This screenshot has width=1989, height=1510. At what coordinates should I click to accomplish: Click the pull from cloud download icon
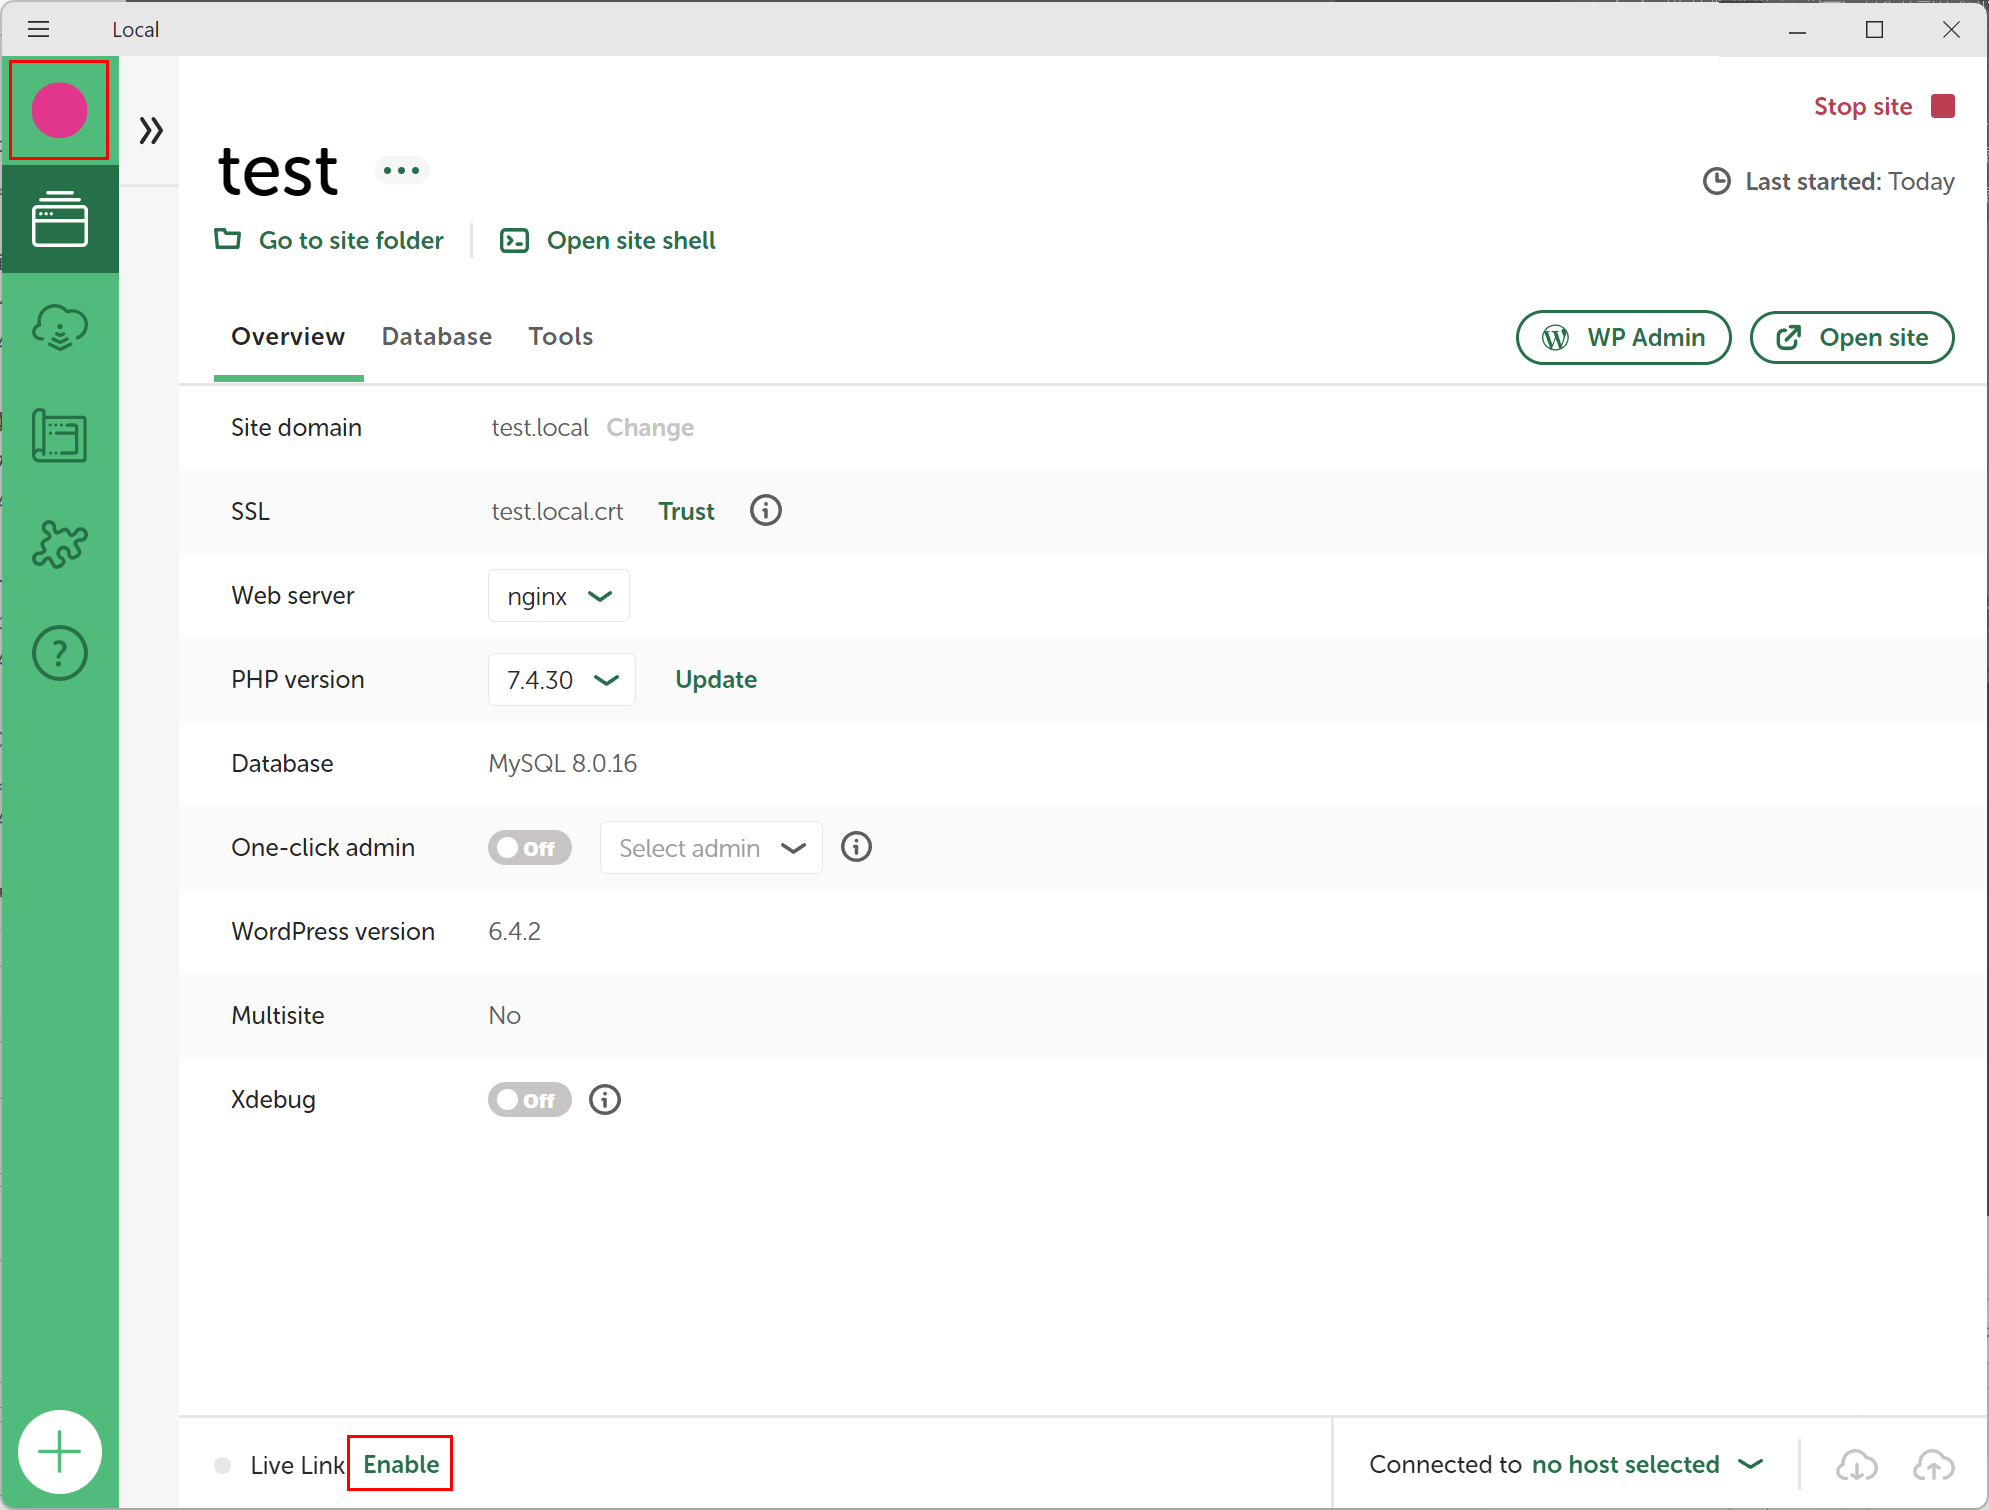click(x=1856, y=1465)
